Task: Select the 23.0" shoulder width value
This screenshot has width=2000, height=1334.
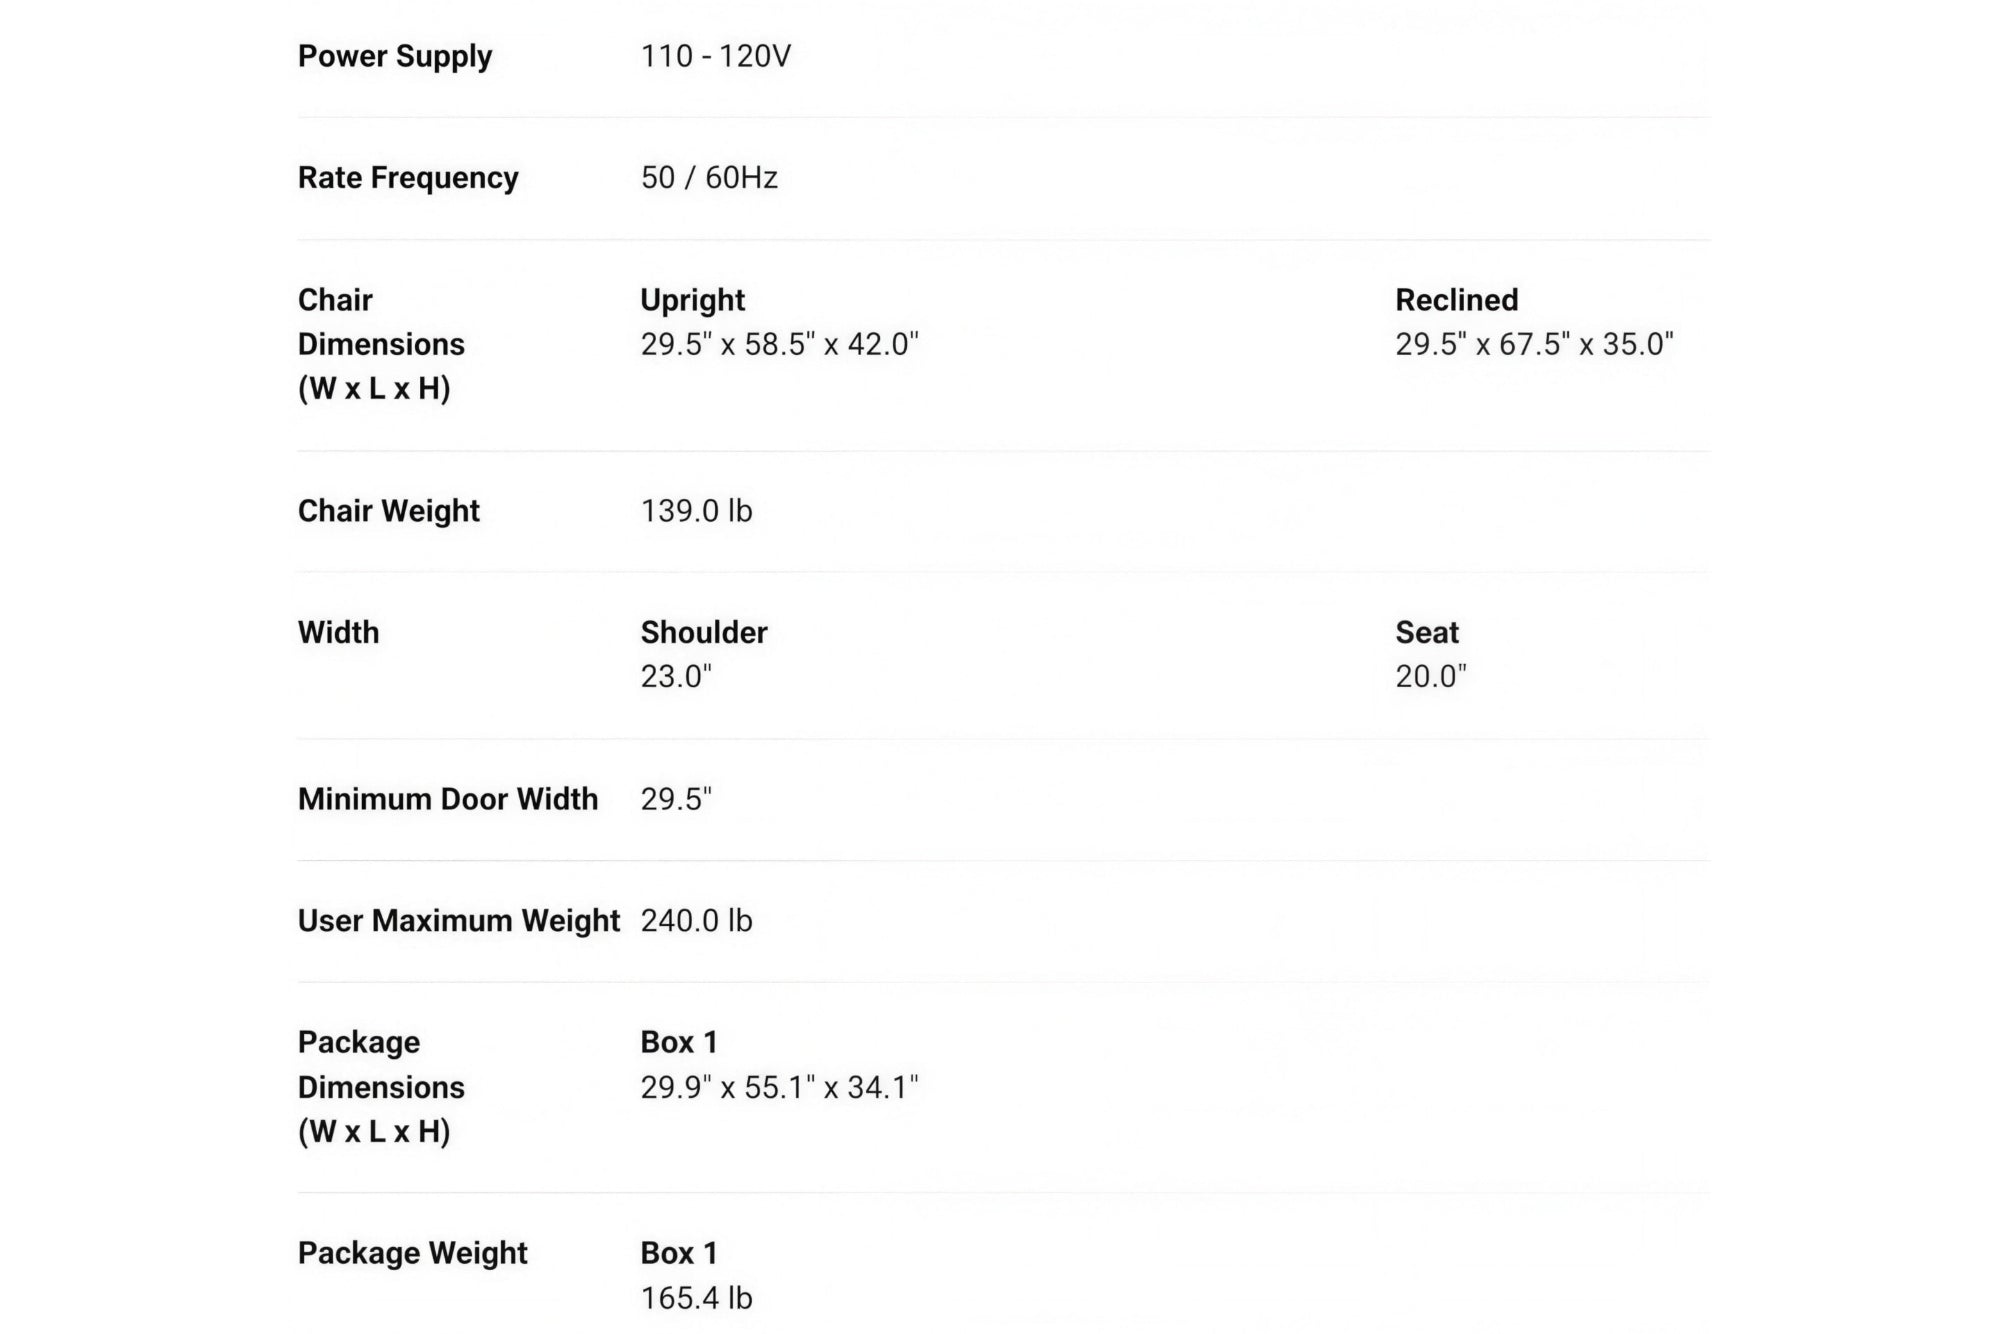Action: (x=676, y=677)
